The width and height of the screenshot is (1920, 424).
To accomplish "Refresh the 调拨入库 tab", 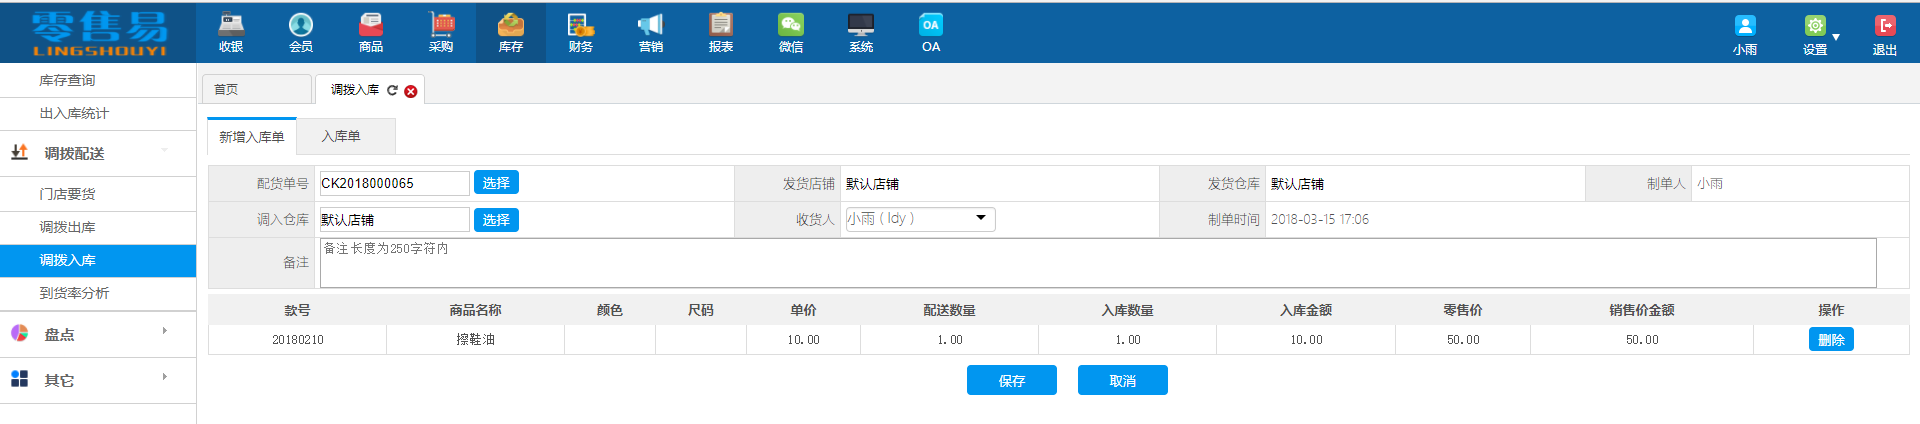I will coord(392,90).
